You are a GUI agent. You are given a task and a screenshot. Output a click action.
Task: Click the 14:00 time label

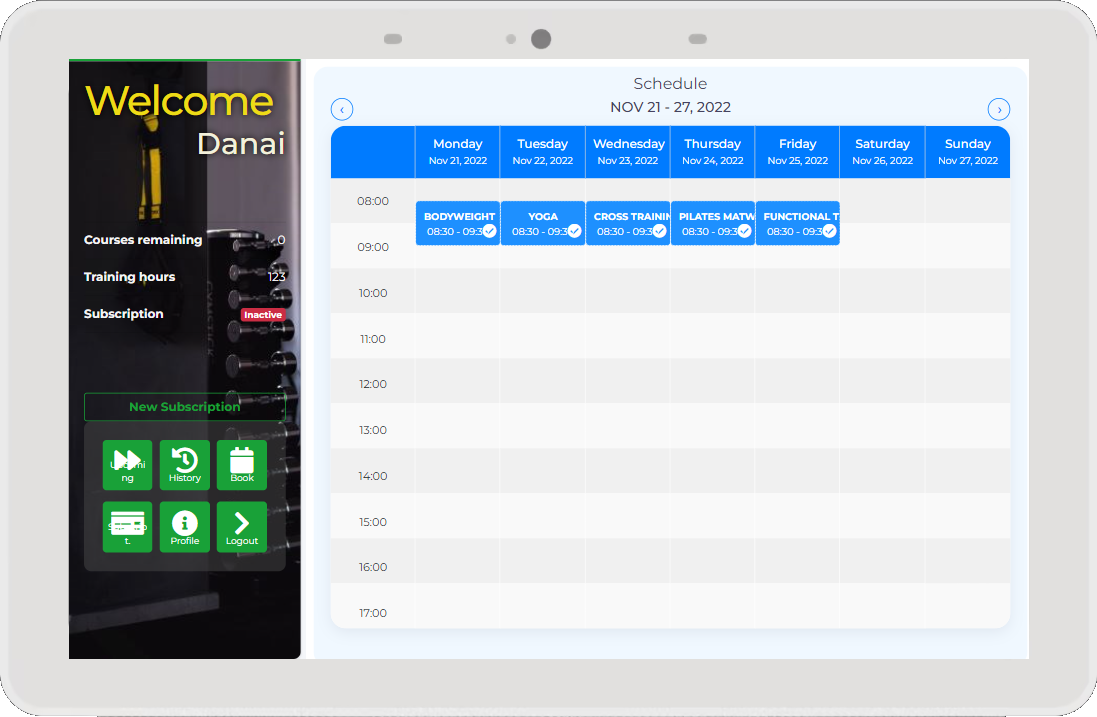[373, 476]
